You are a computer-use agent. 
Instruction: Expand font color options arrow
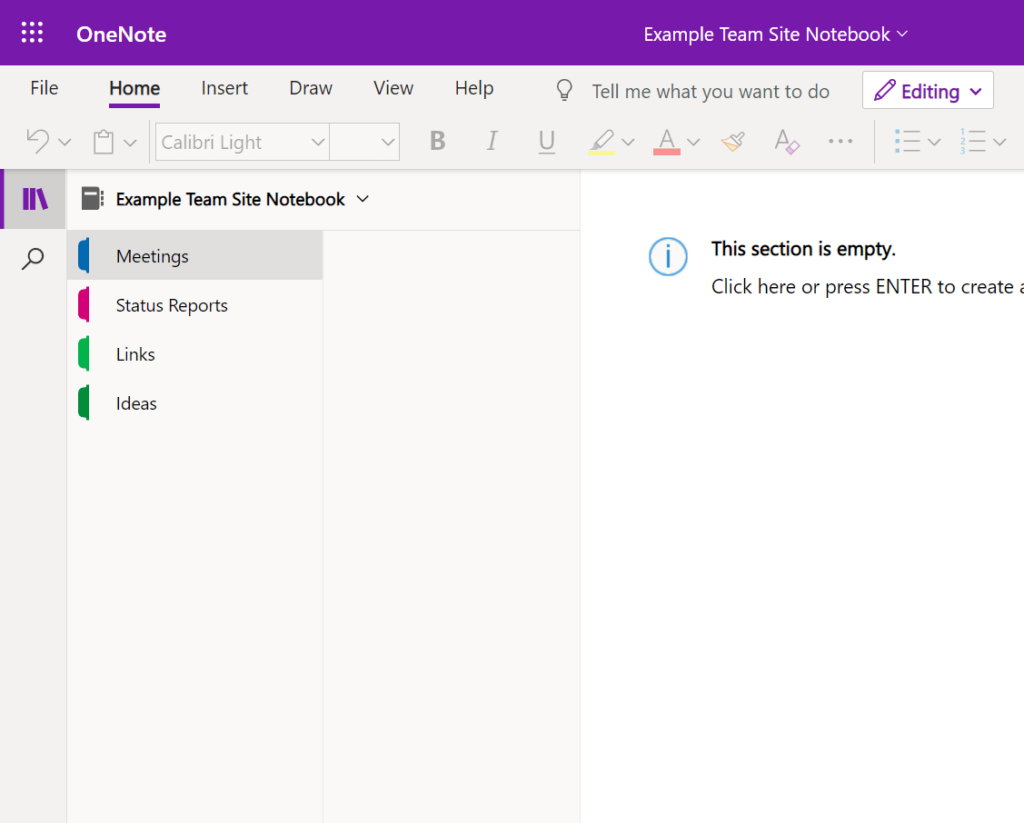click(694, 142)
